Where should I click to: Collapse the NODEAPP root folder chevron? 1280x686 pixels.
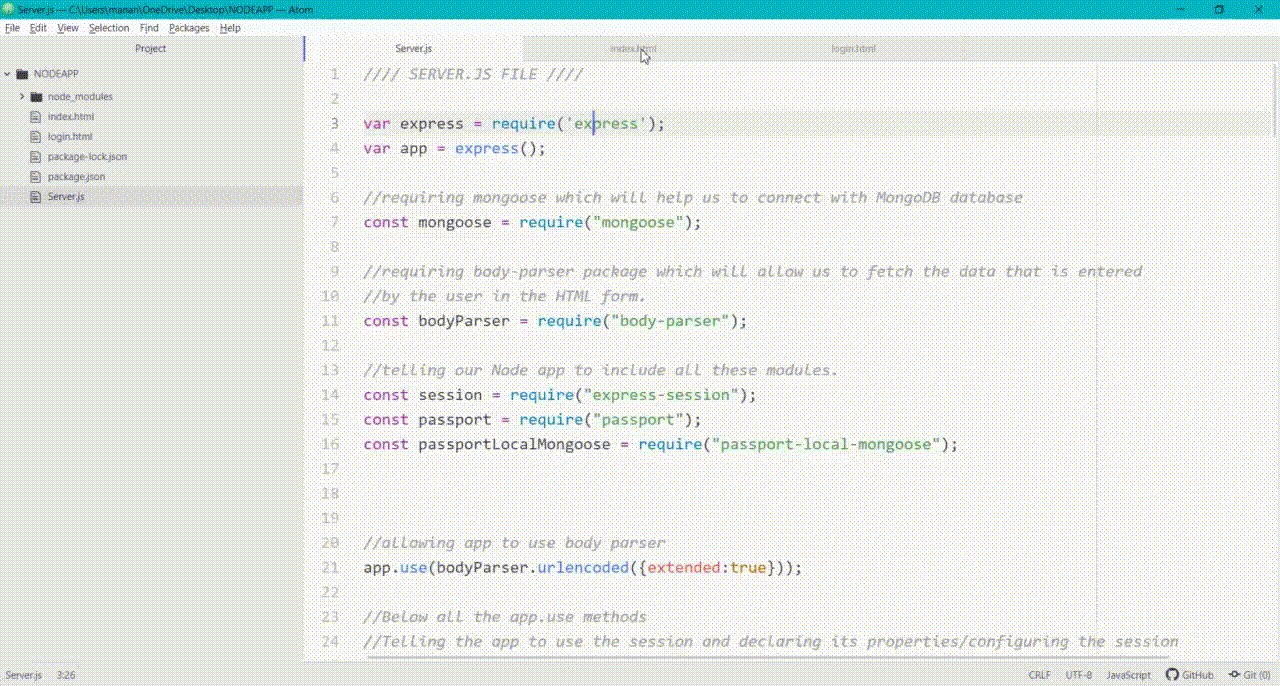click(x=8, y=74)
